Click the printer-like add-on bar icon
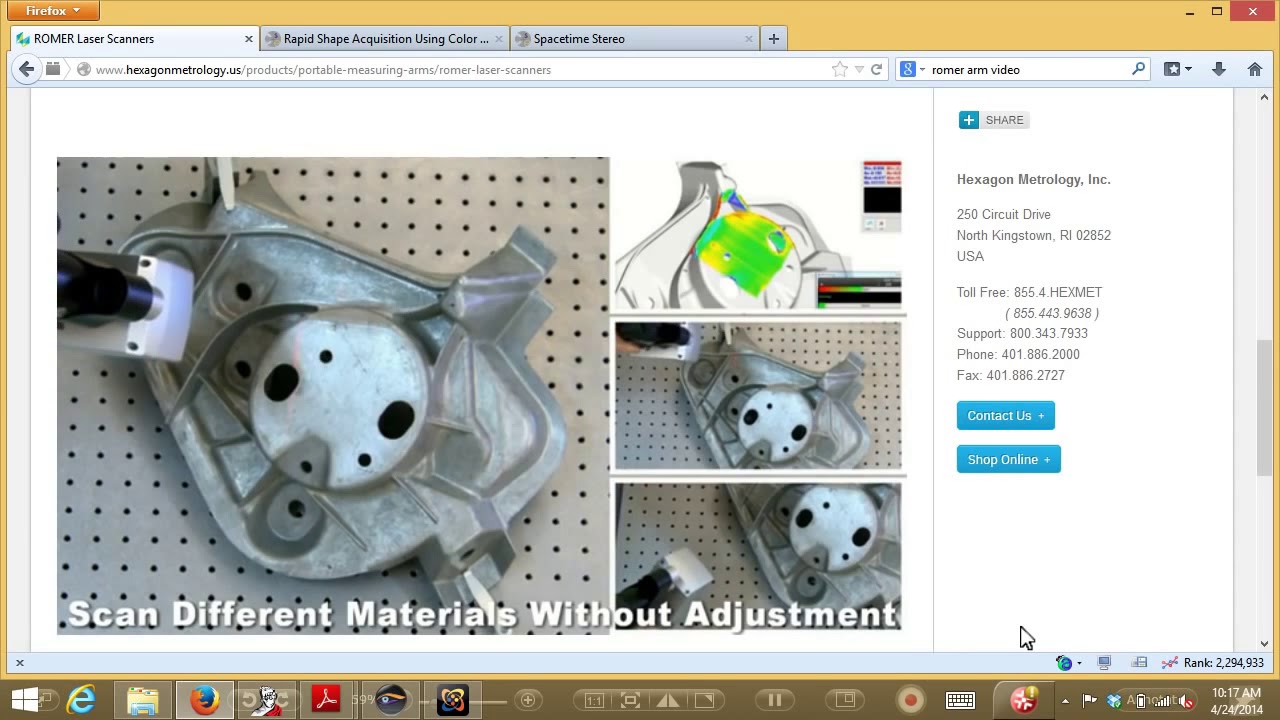This screenshot has height=720, width=1280. point(1139,663)
